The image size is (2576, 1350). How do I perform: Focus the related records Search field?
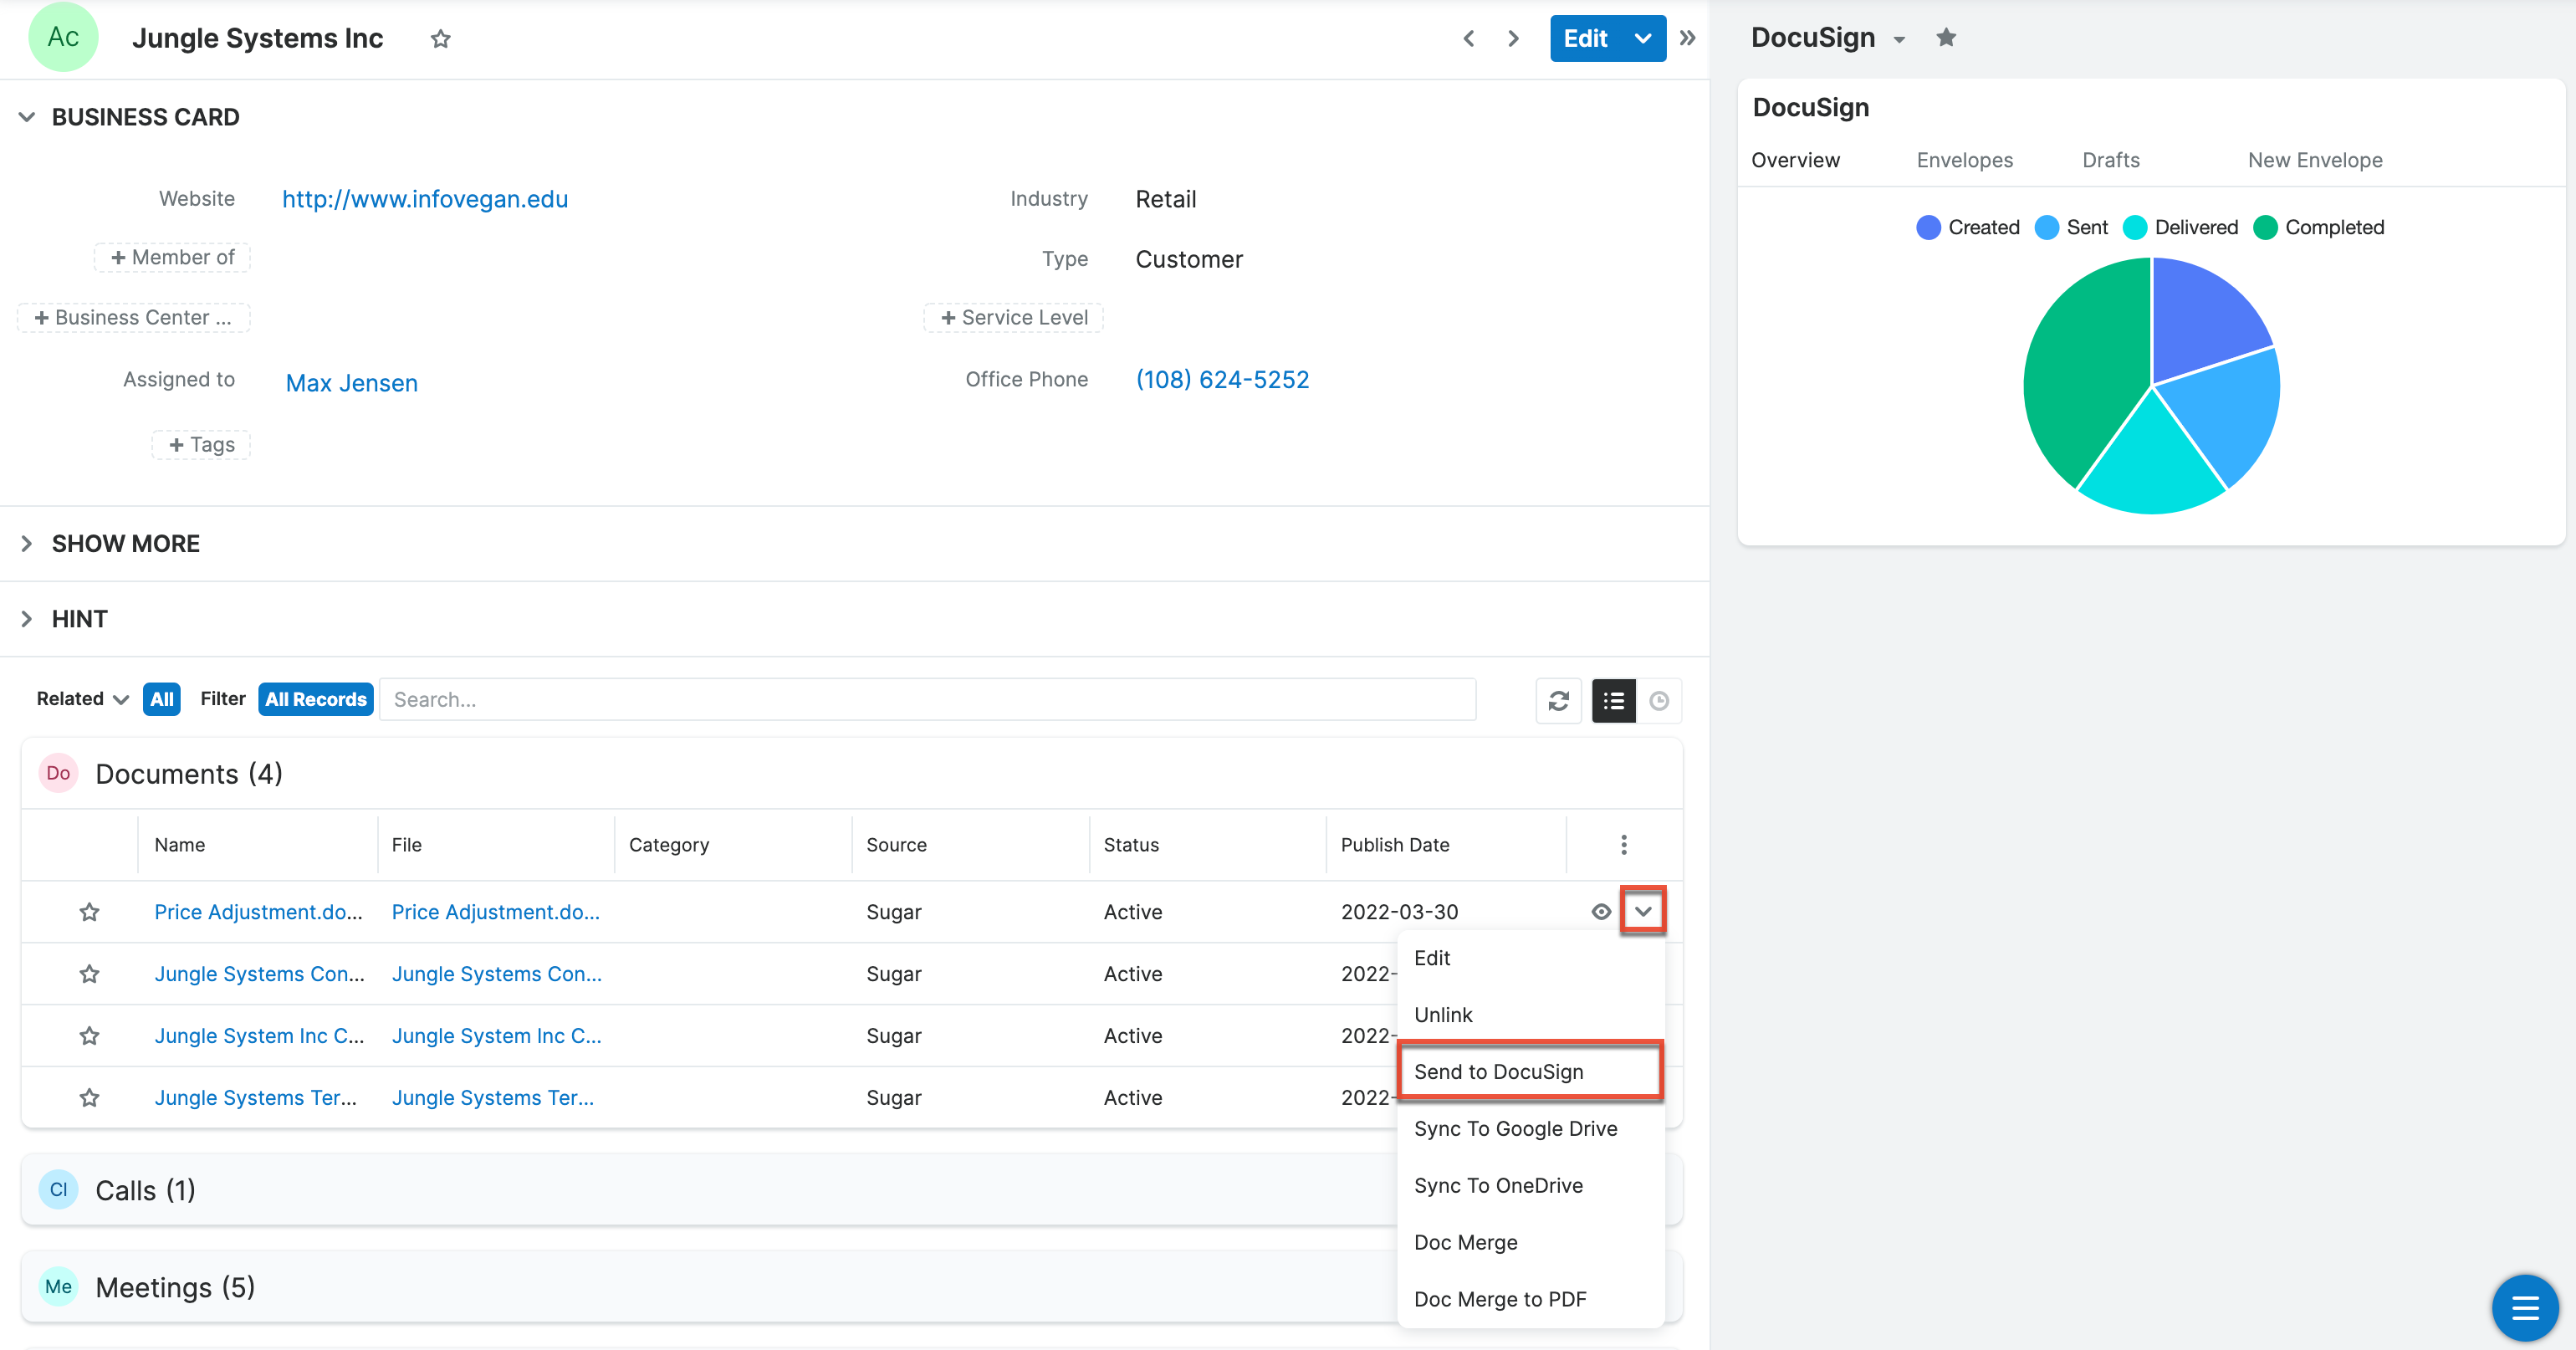coord(927,699)
